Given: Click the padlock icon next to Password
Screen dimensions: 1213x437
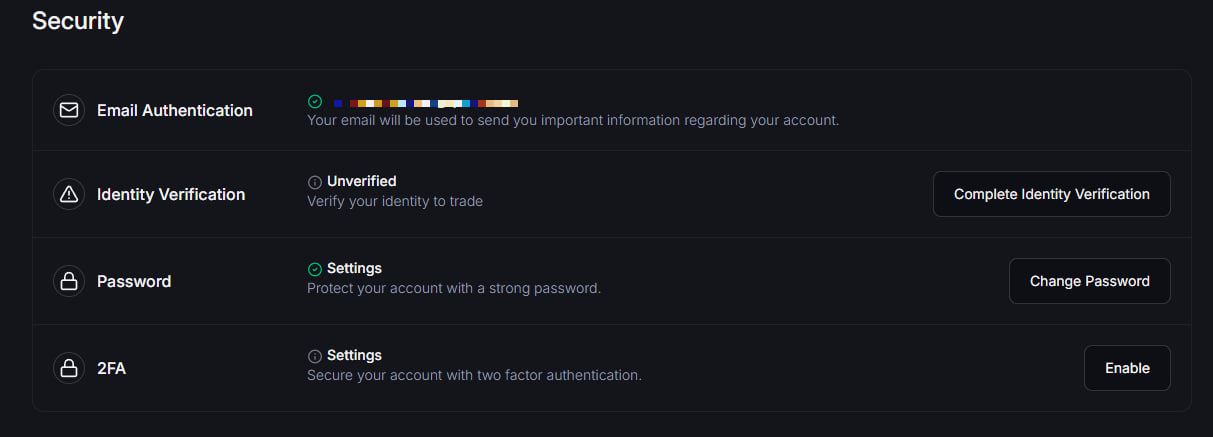Looking at the screenshot, I should 69,281.
